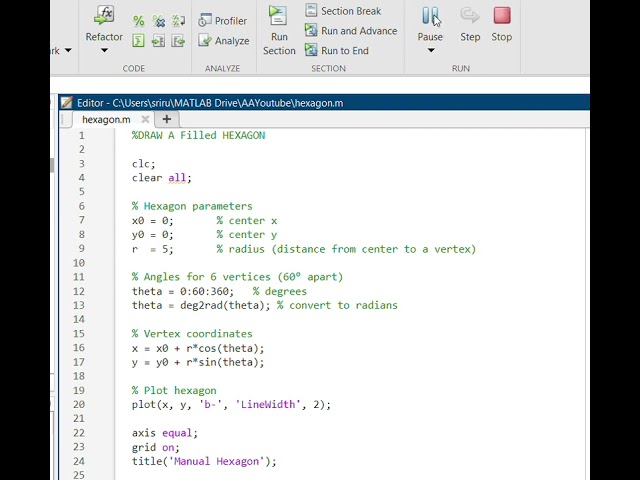
Task: Open the Profiler tool
Action: point(222,20)
